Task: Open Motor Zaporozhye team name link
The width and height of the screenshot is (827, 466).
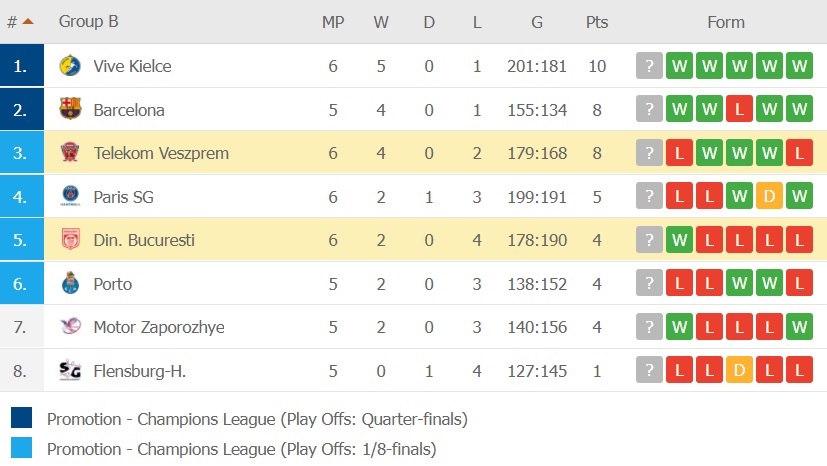Action: click(159, 327)
